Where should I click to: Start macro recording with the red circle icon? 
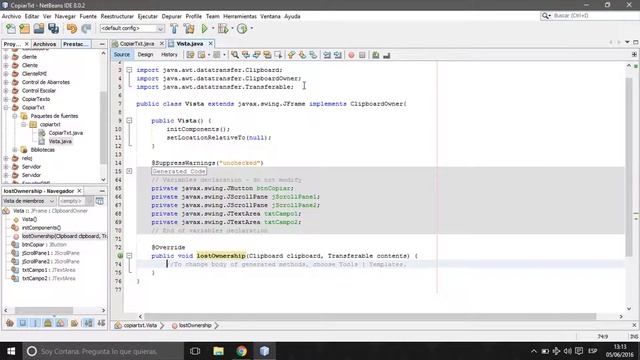pyautogui.click(x=351, y=55)
